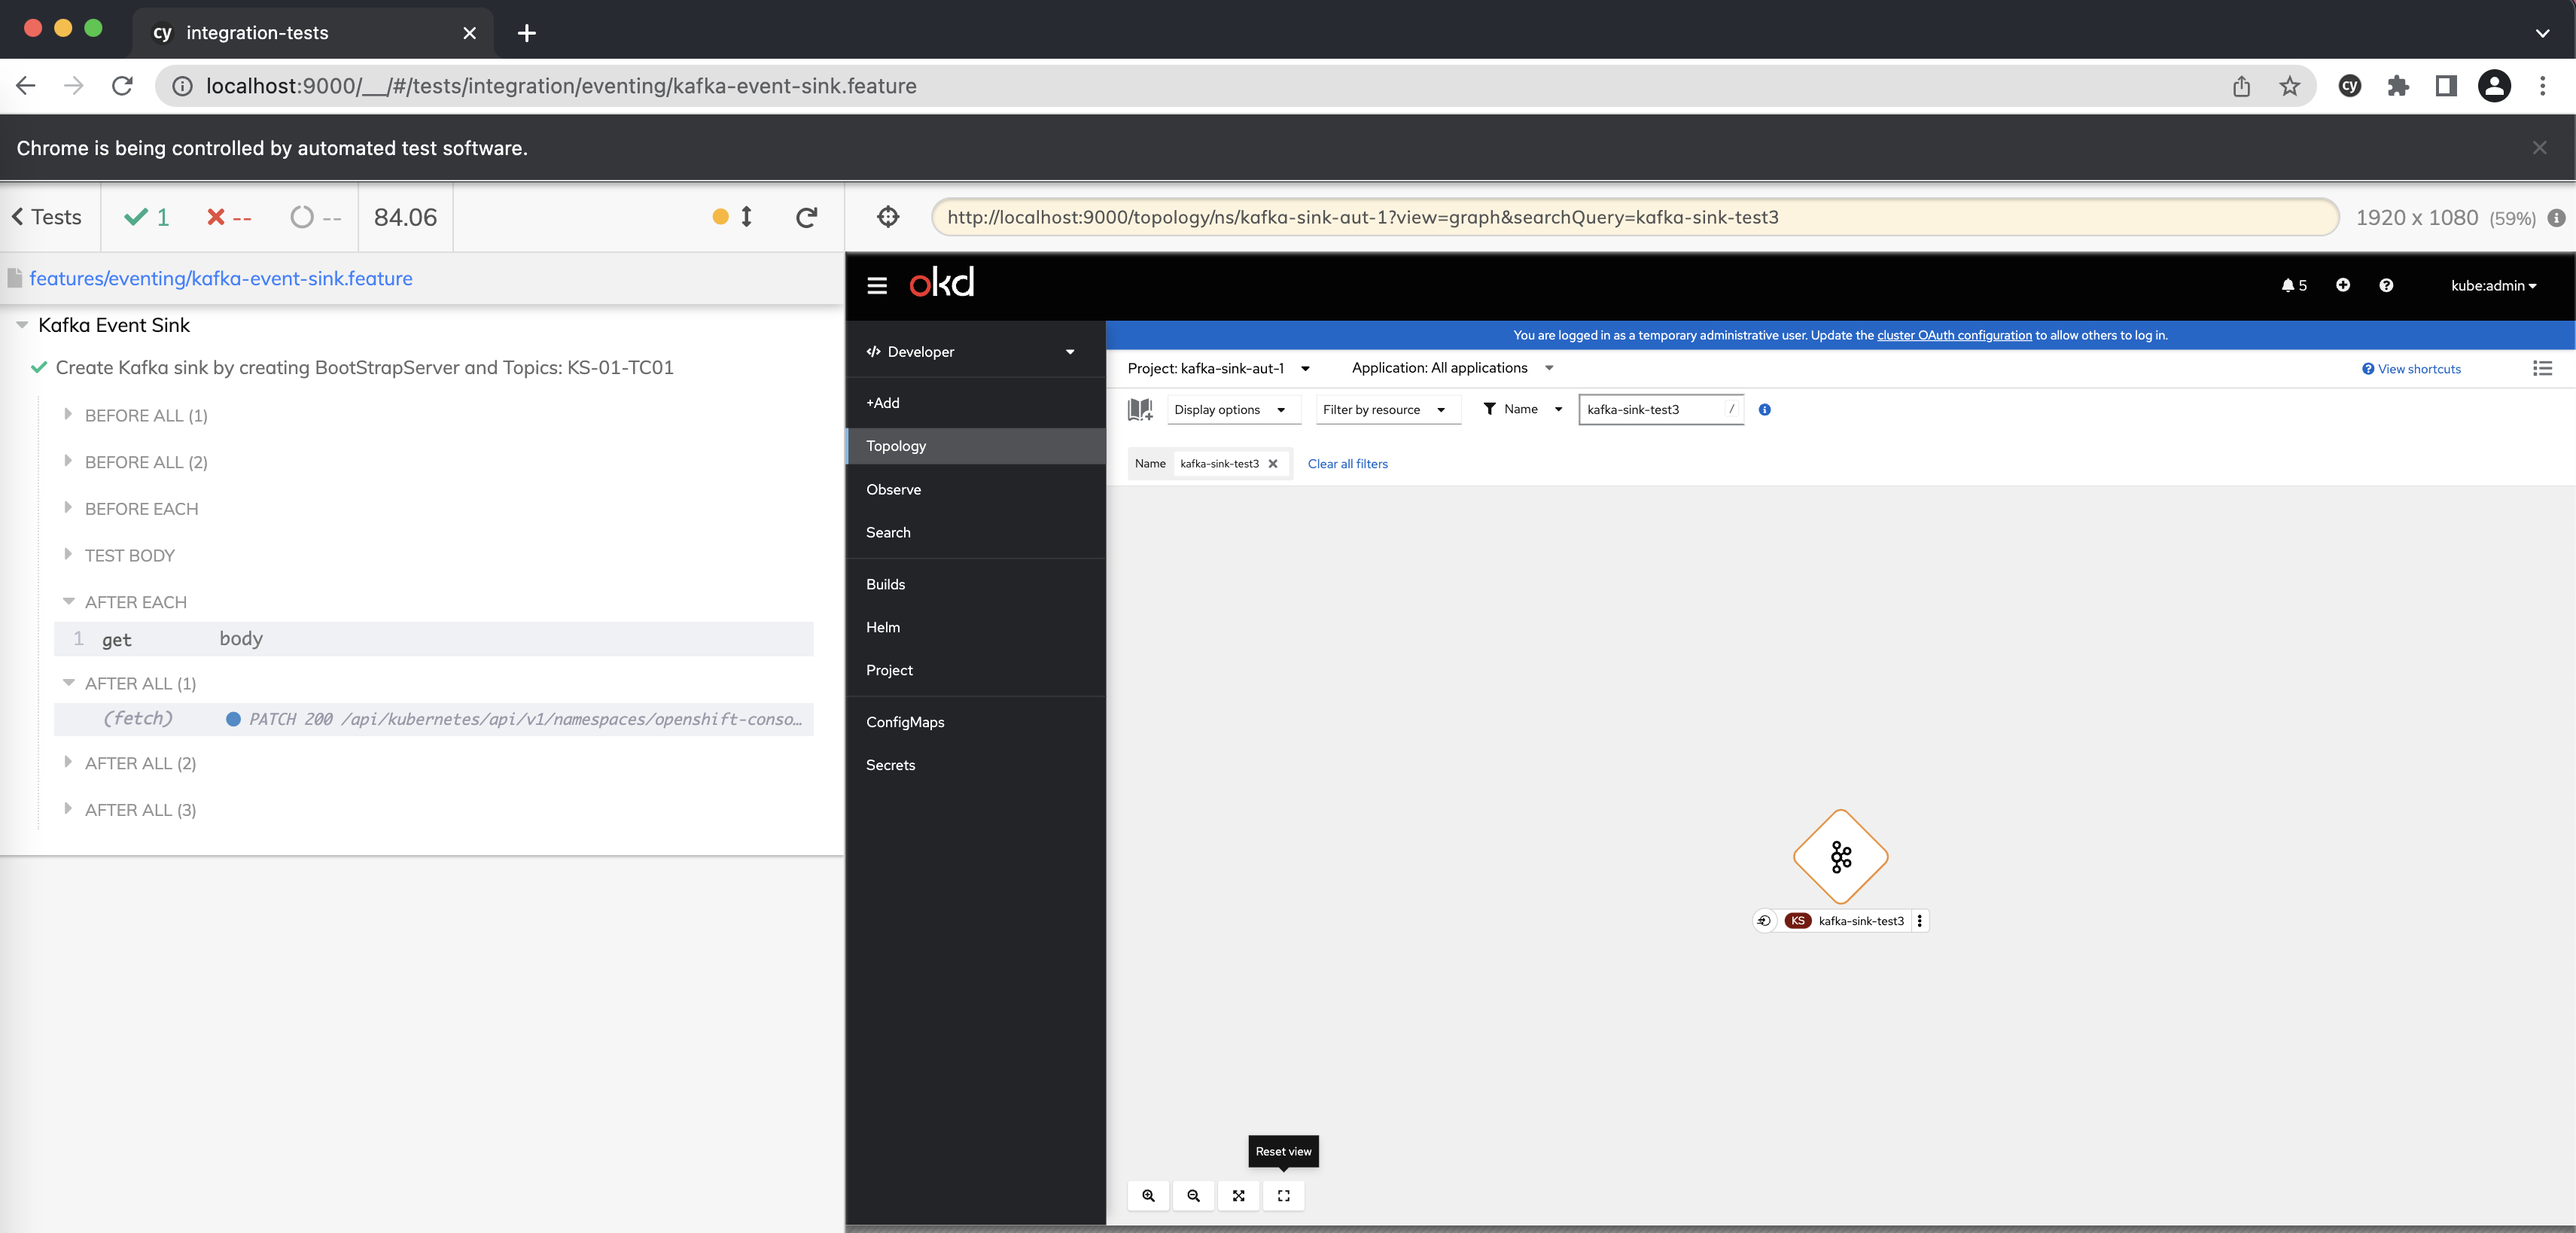Expand the TEST BODY section
Image resolution: width=2576 pixels, height=1233 pixels.
point(130,555)
